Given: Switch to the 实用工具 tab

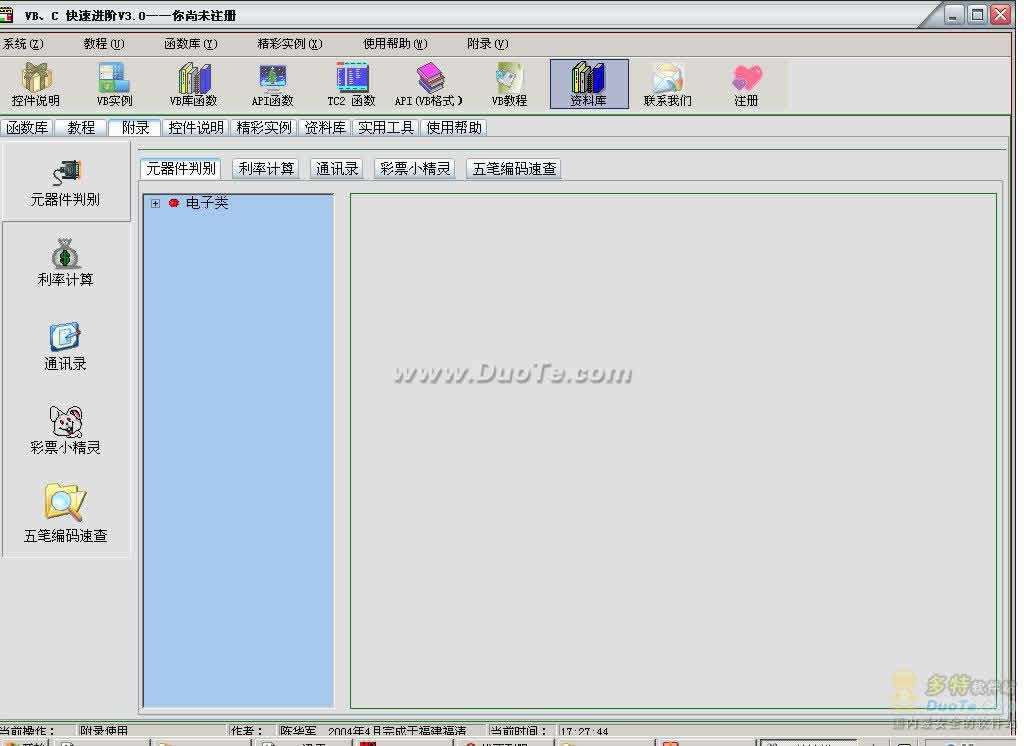Looking at the screenshot, I should pos(386,128).
